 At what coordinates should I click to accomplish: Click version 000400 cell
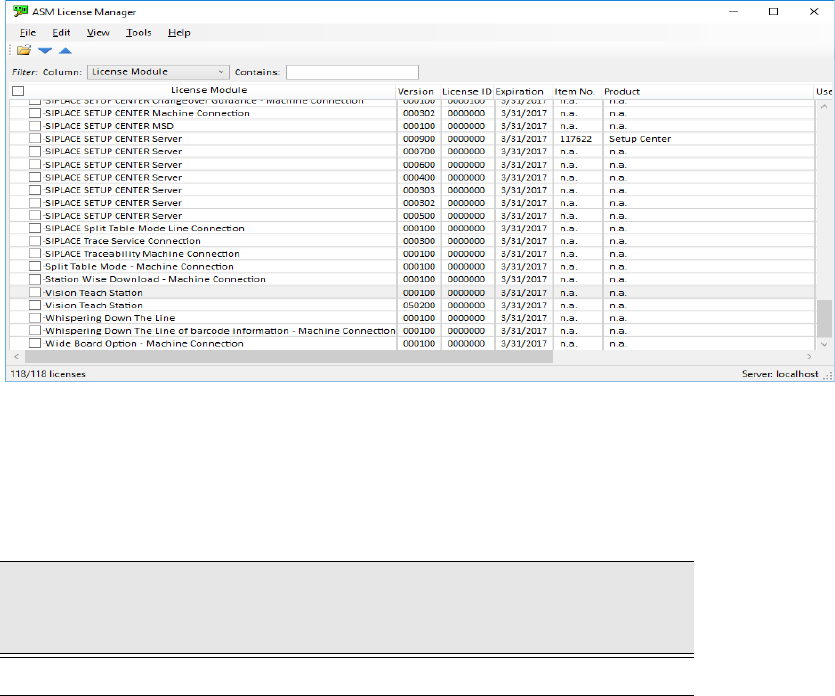coord(419,177)
